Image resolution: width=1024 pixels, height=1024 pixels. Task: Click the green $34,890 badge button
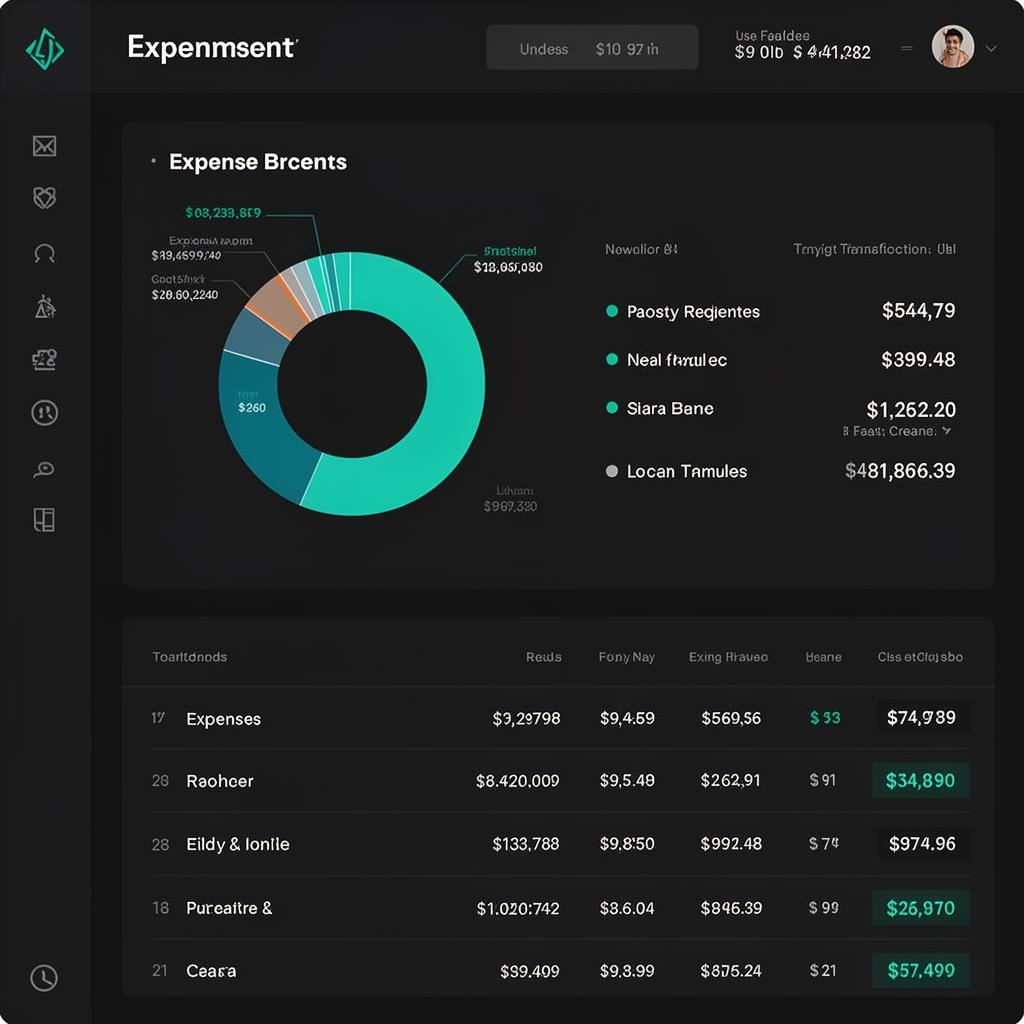coord(921,780)
